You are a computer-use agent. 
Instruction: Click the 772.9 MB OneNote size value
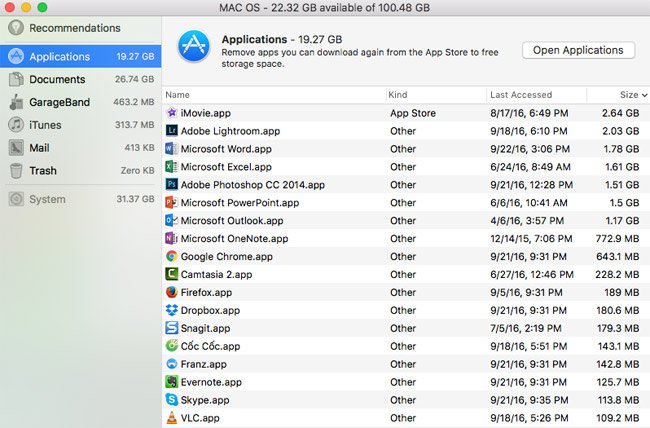(x=617, y=238)
